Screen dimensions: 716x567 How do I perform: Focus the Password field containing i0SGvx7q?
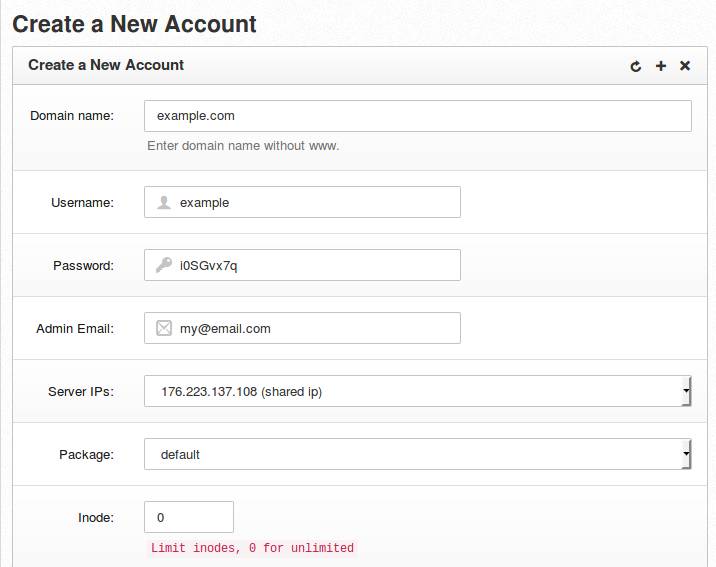point(302,265)
